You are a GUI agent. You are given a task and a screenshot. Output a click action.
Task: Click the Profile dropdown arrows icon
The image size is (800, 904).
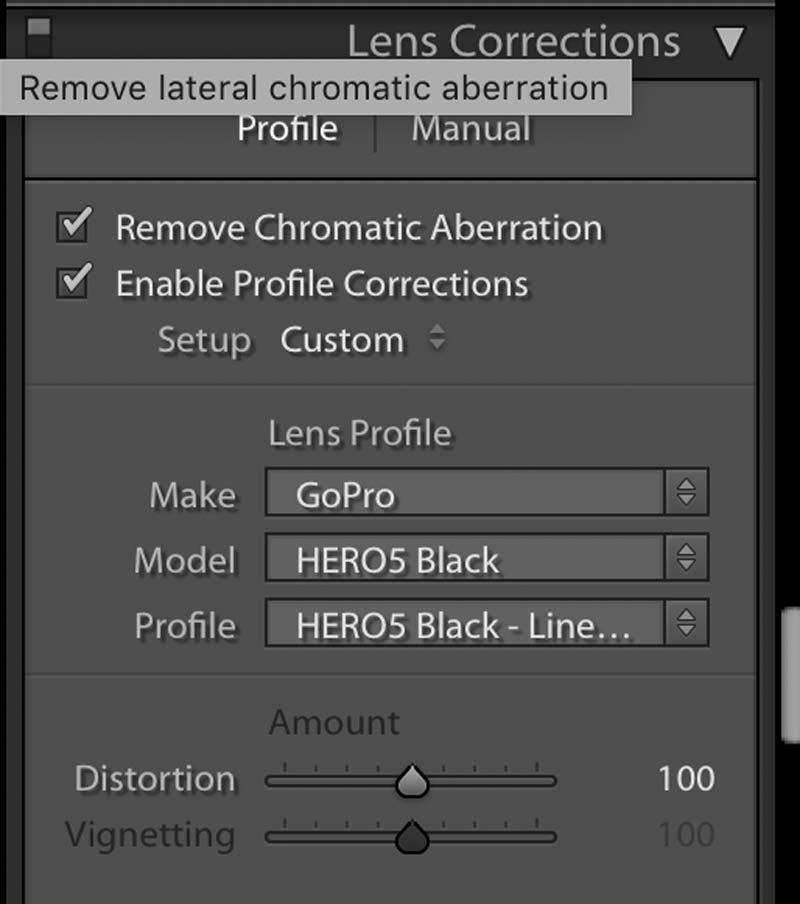(686, 624)
